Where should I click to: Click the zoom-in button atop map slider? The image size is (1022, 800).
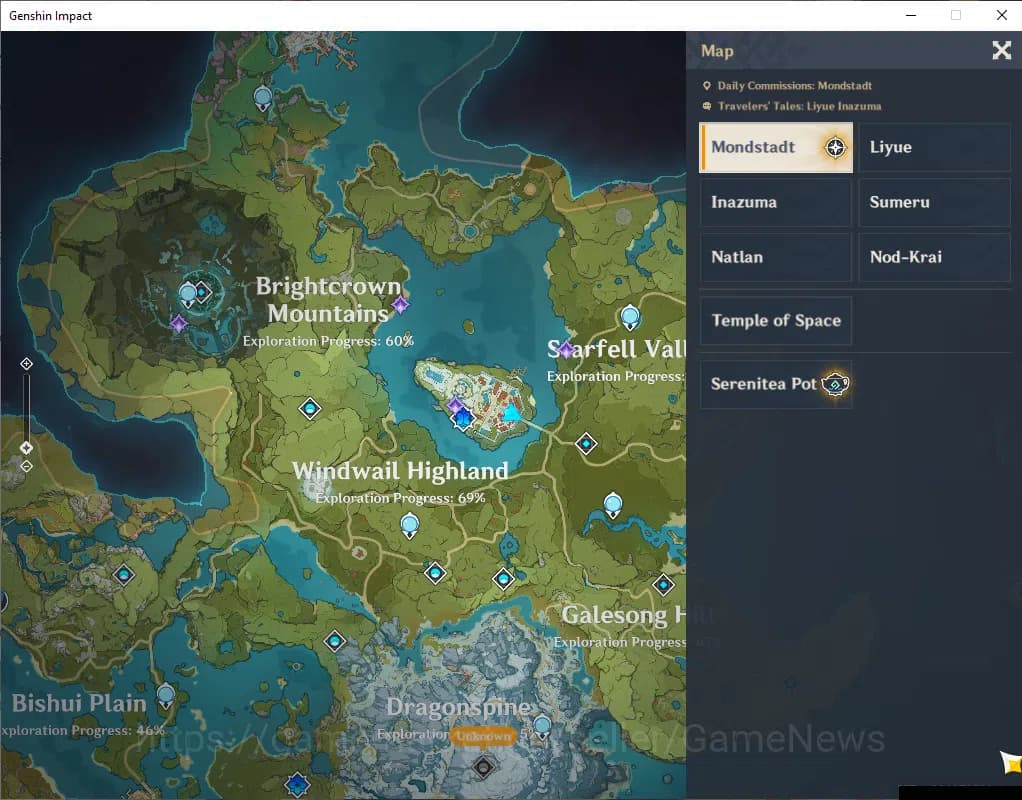pyautogui.click(x=26, y=364)
